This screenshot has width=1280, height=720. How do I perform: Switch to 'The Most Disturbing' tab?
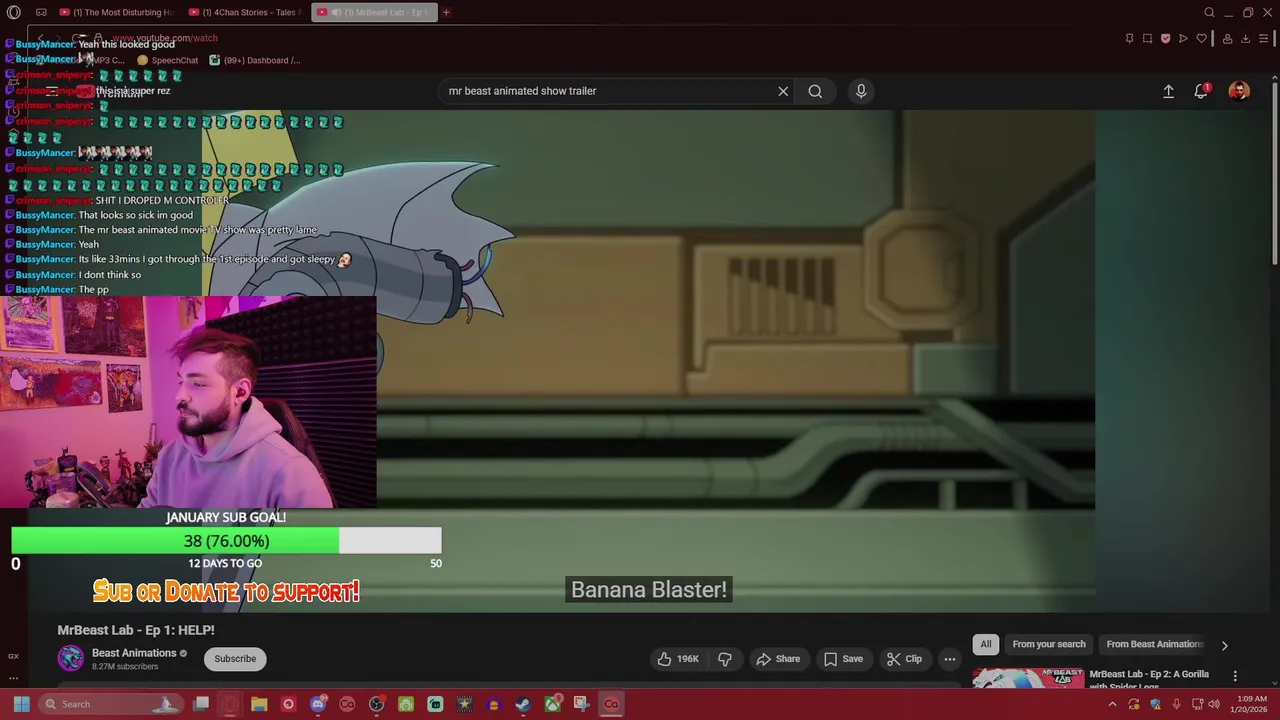click(x=117, y=12)
